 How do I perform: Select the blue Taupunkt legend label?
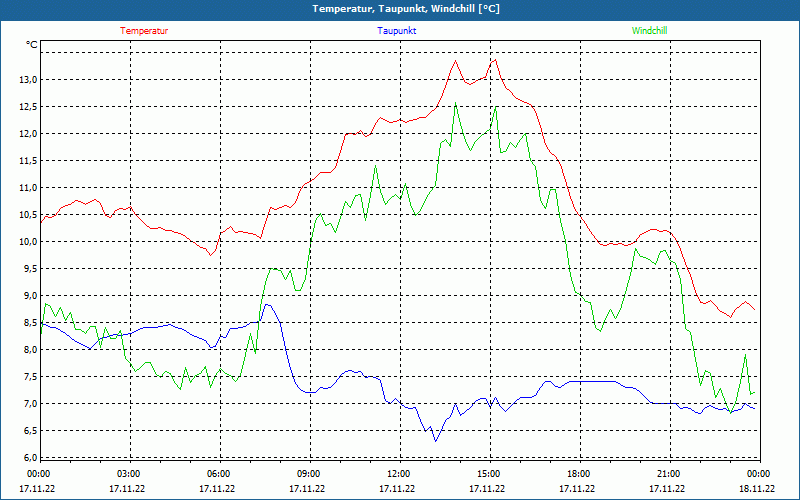point(397,31)
